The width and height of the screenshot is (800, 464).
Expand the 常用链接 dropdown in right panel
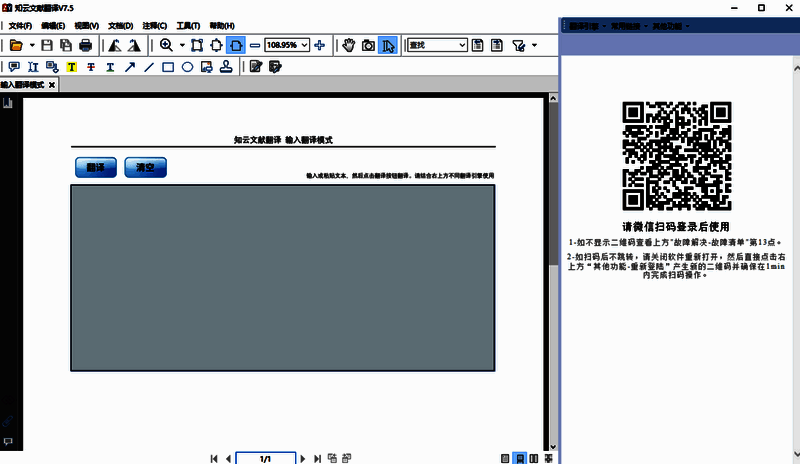coord(629,26)
